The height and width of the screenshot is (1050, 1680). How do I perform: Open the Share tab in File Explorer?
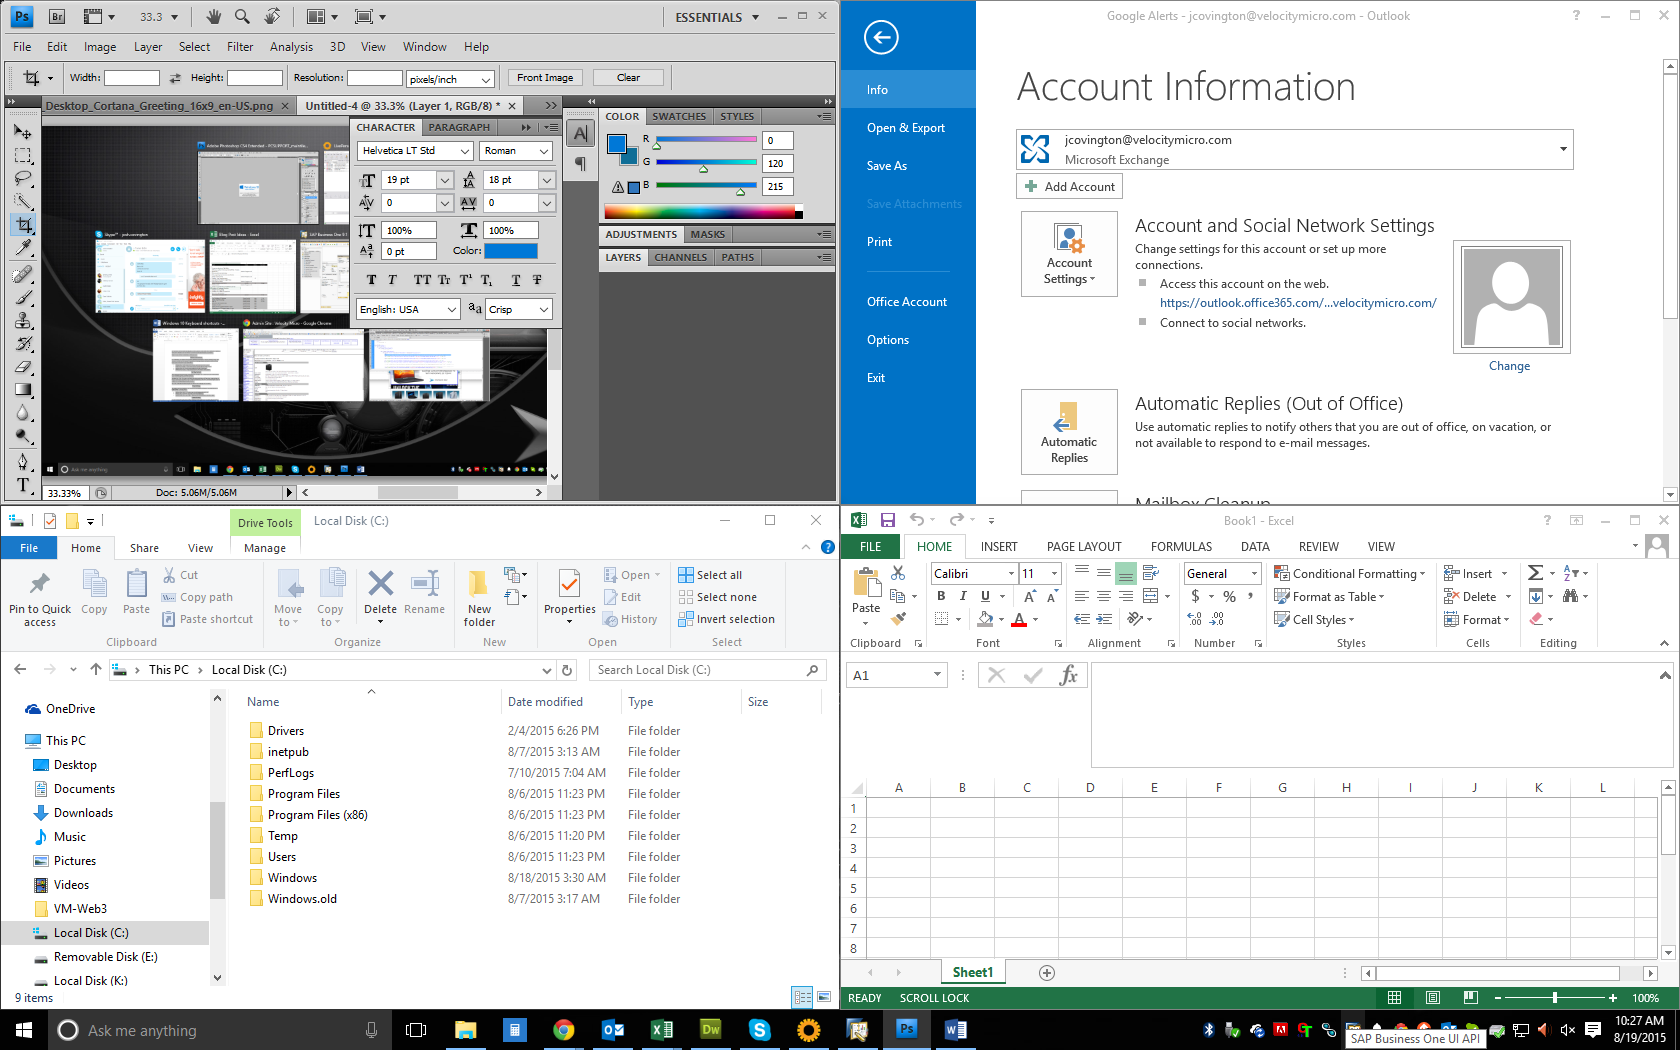point(144,548)
